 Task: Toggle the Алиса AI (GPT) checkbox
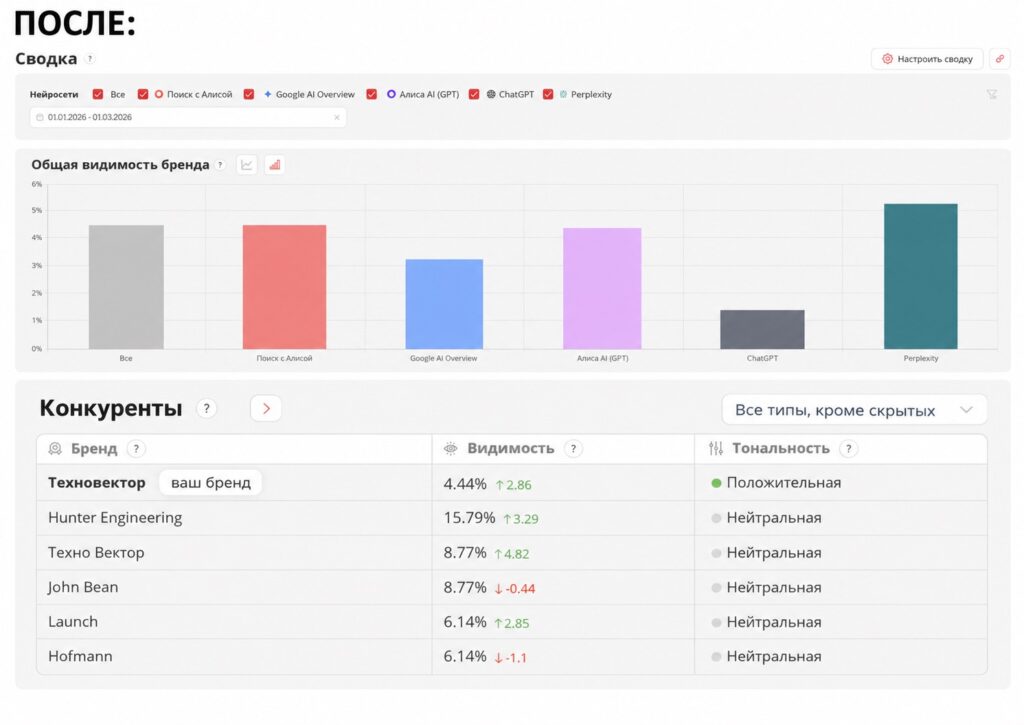(x=372, y=94)
